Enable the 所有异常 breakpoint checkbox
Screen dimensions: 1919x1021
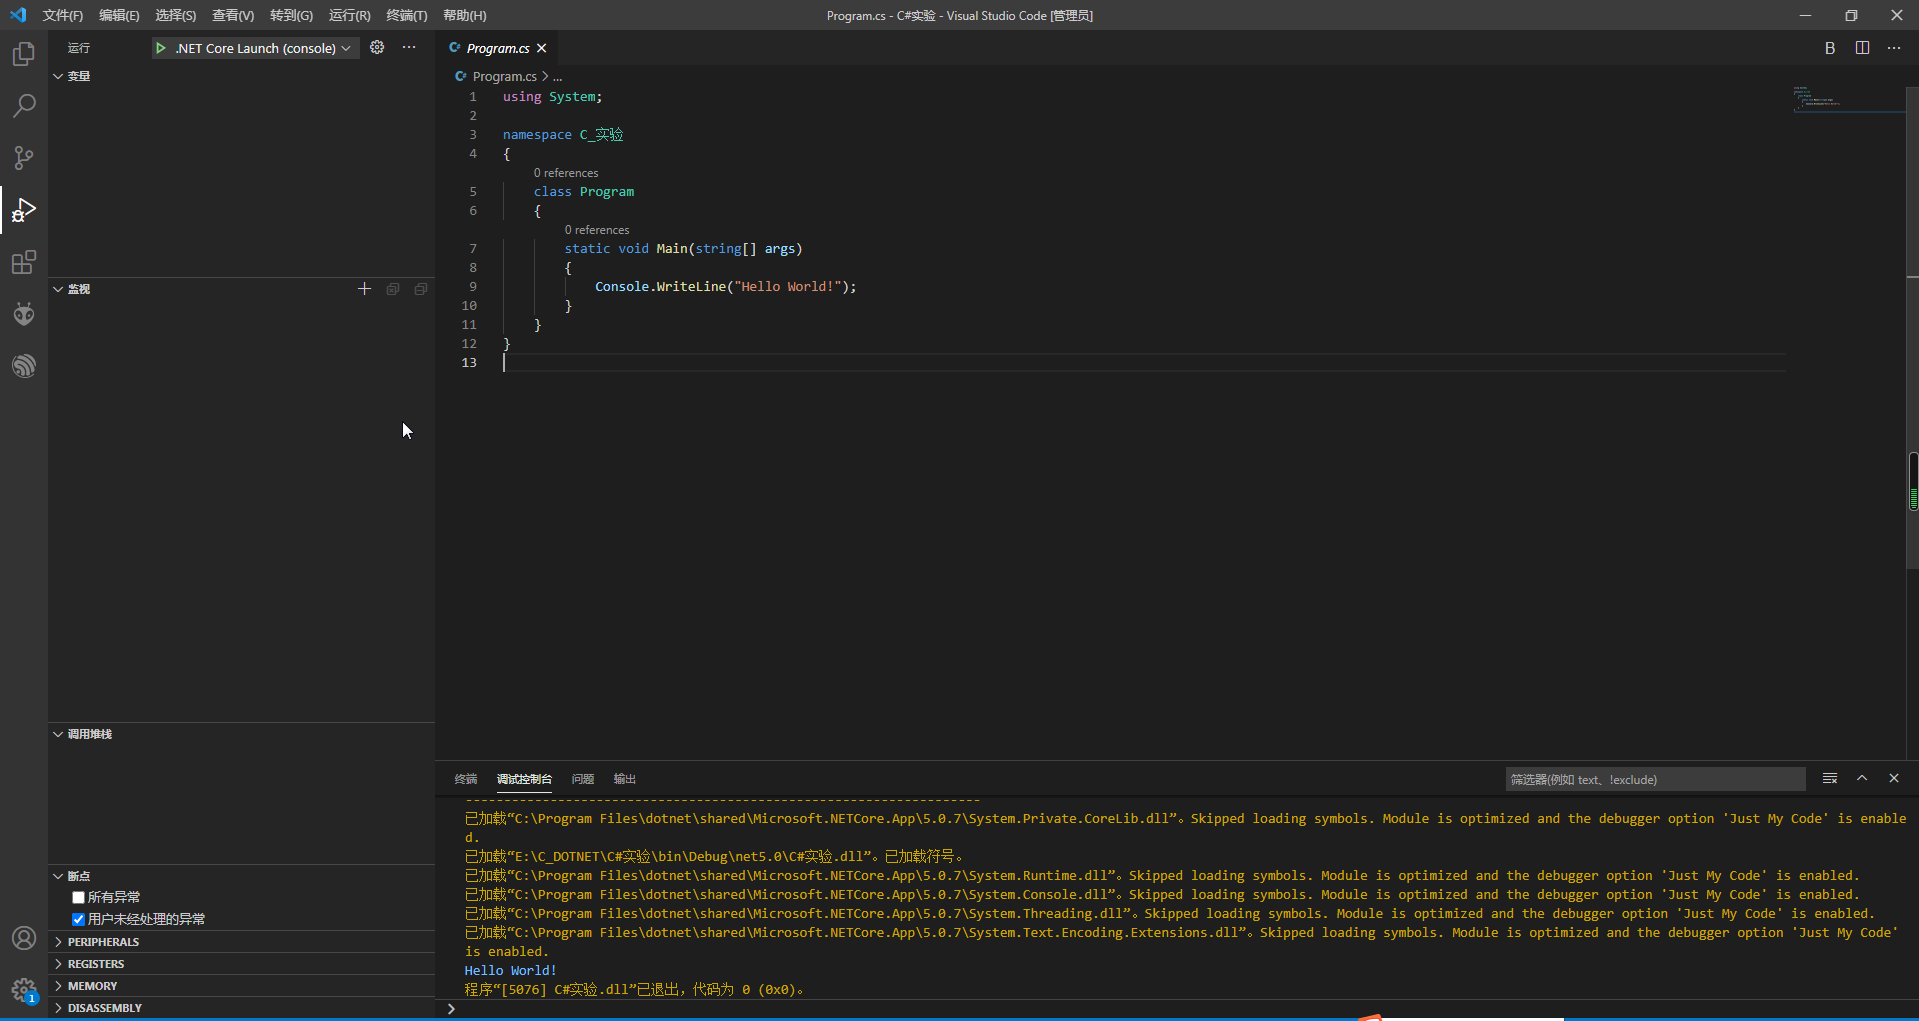(x=77, y=897)
